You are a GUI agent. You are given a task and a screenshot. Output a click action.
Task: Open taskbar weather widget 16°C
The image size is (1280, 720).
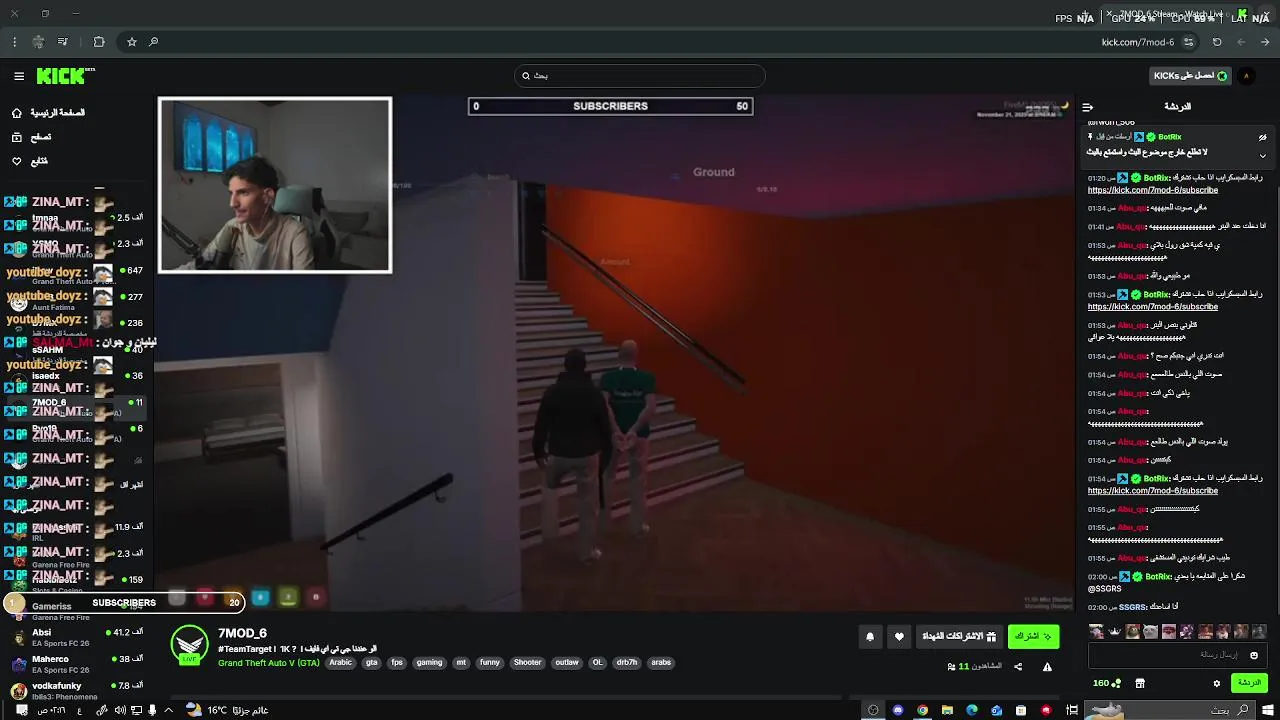click(226, 710)
